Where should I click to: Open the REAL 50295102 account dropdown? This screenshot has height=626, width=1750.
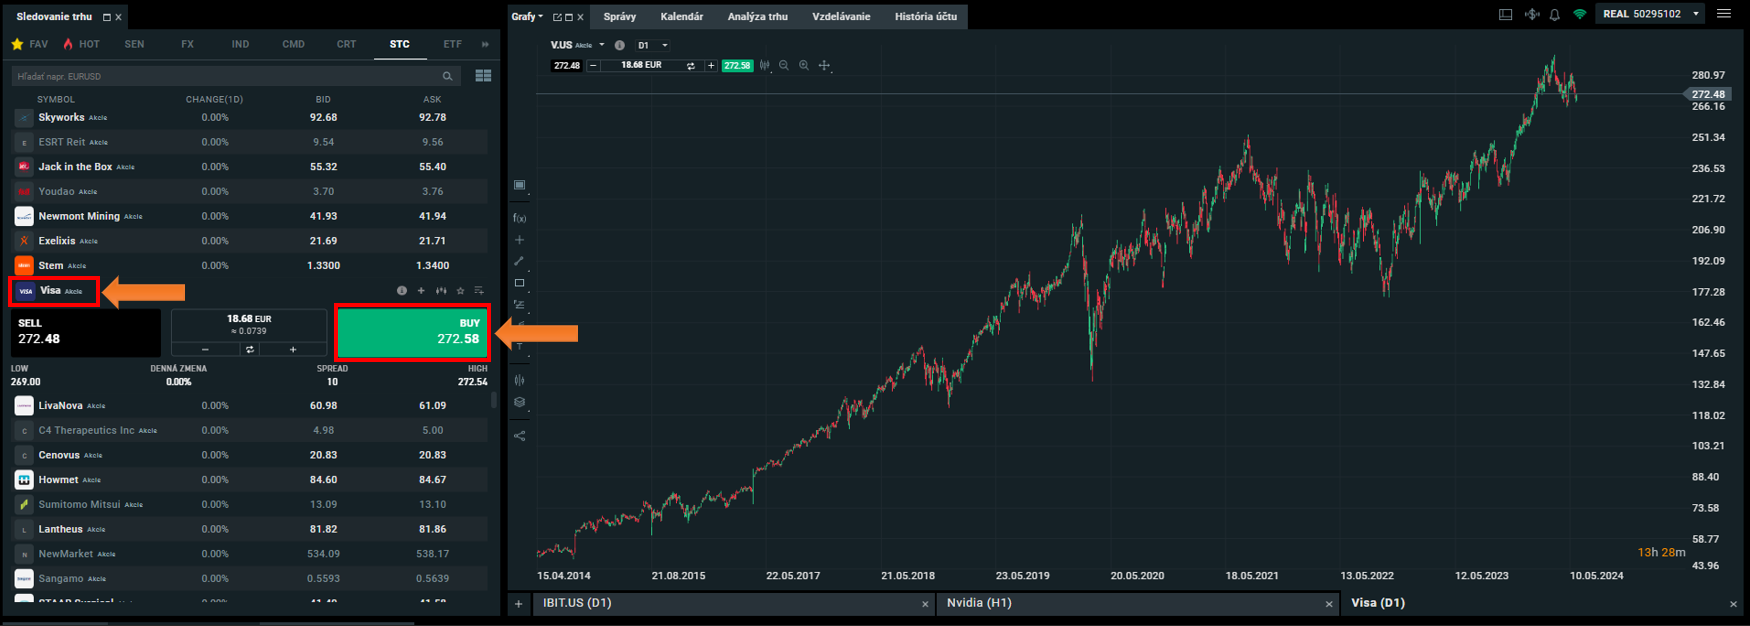[x=1696, y=14]
